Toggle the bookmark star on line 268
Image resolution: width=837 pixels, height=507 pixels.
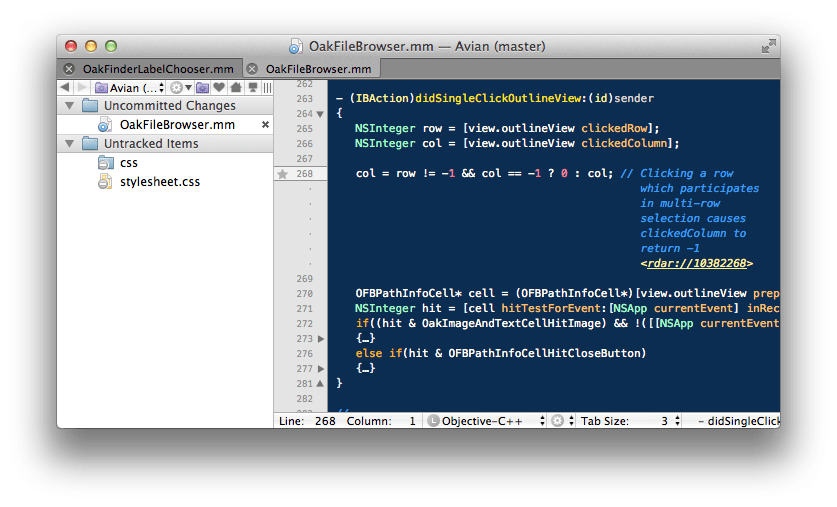pos(282,174)
